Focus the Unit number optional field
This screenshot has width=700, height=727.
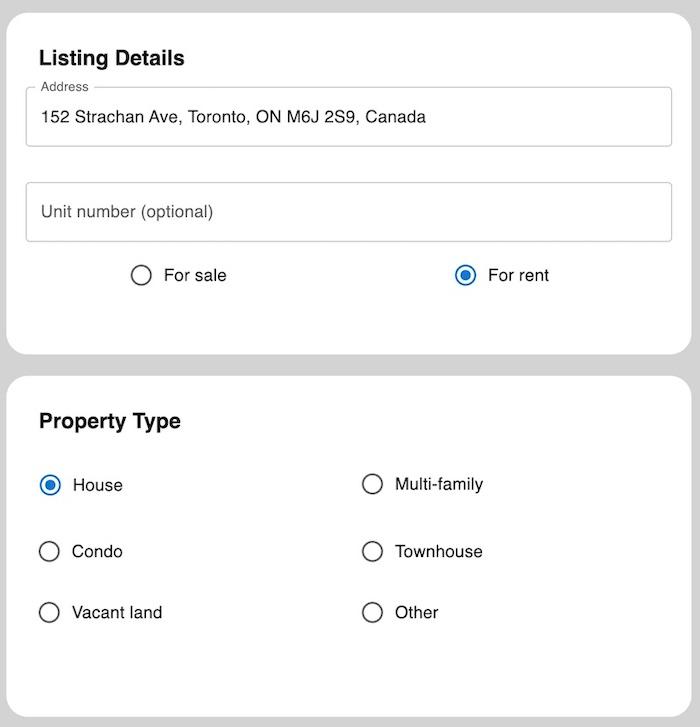click(x=348, y=212)
